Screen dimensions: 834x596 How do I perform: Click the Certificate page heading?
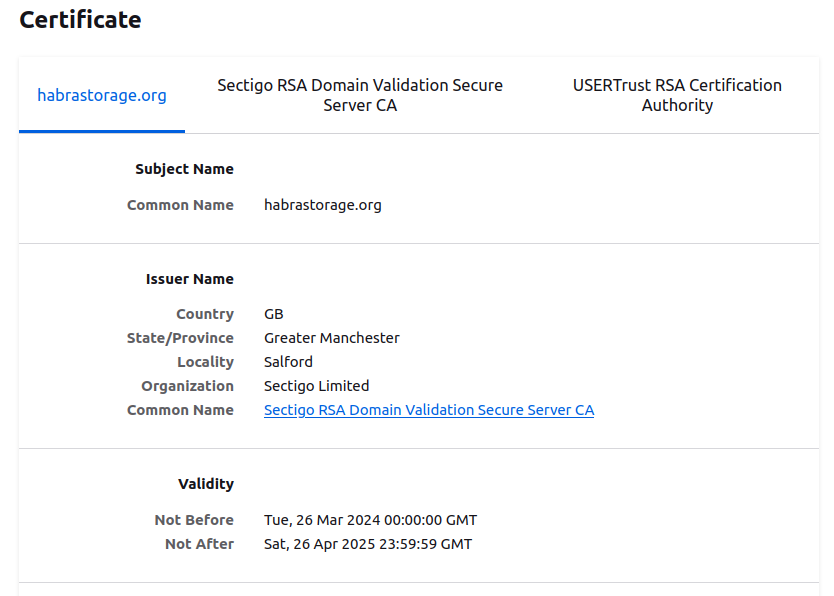point(80,19)
